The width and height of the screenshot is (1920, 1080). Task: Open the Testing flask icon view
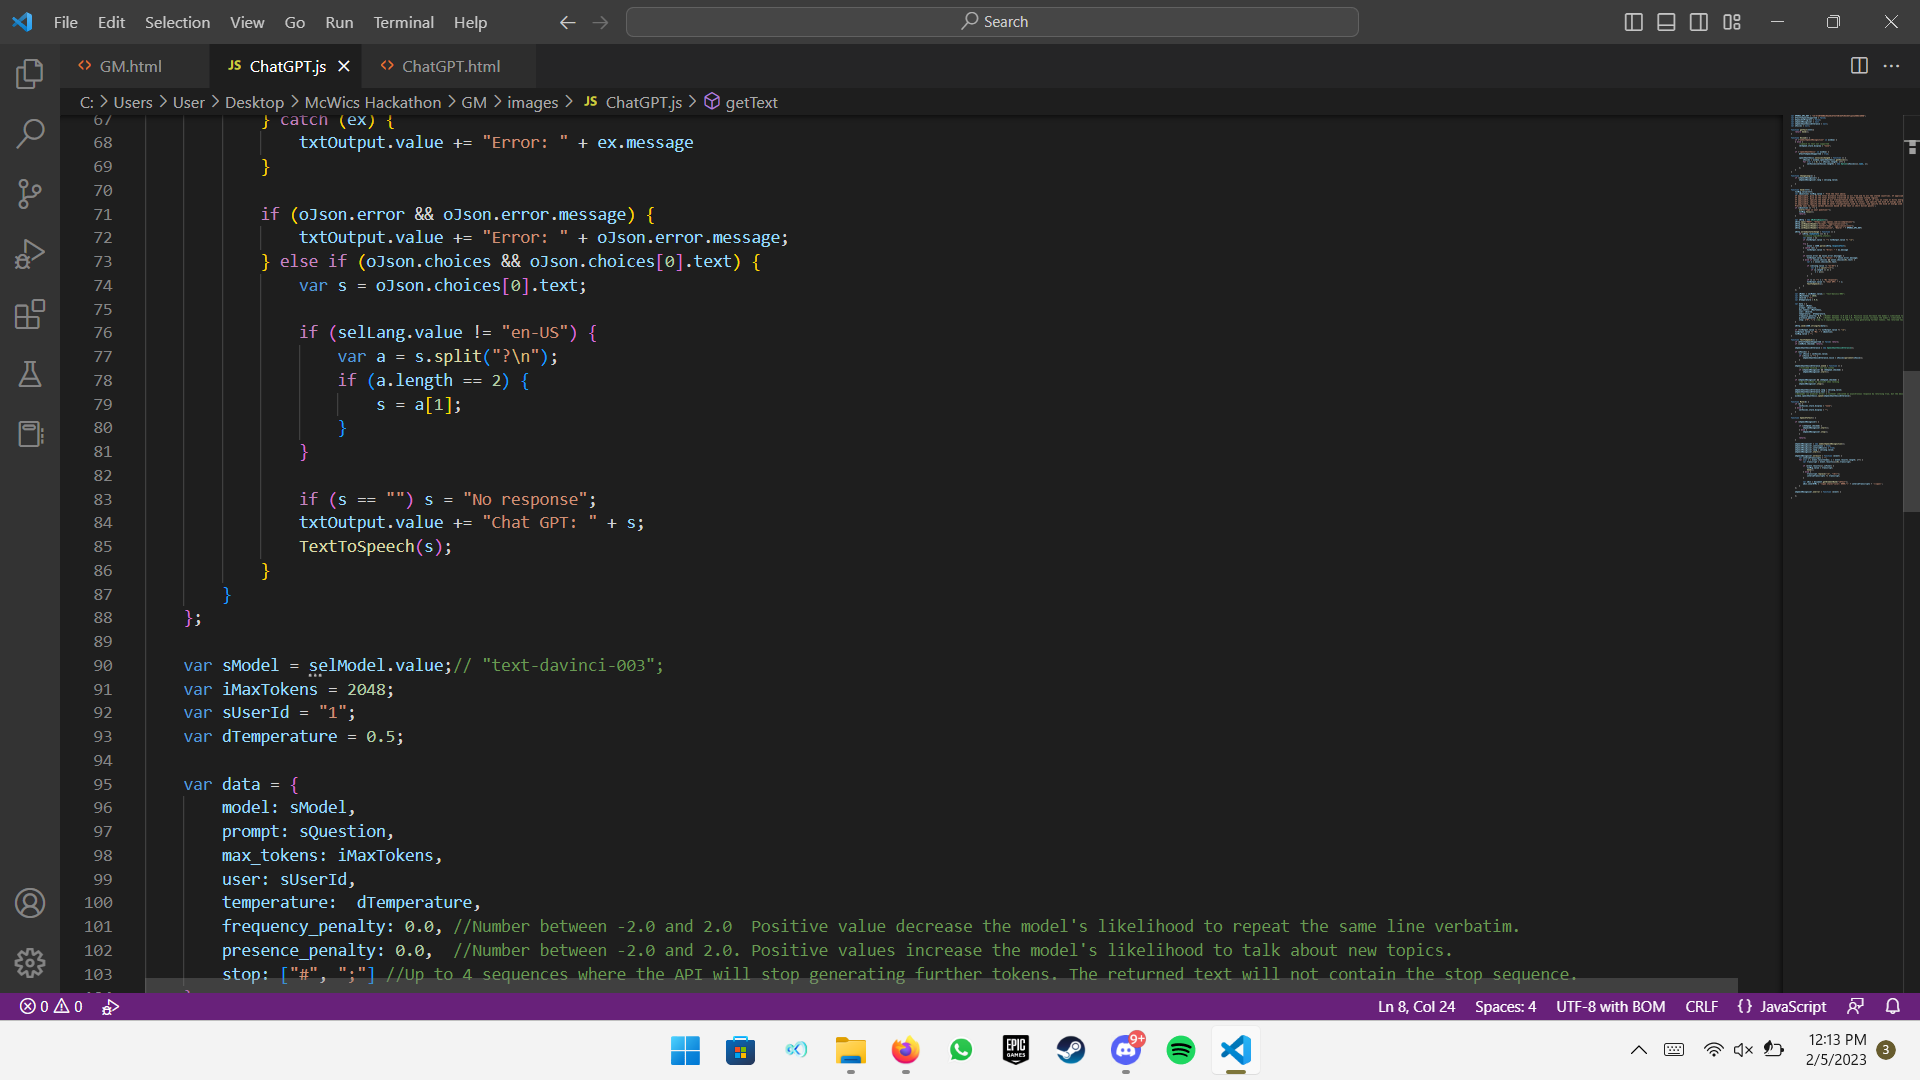[30, 374]
